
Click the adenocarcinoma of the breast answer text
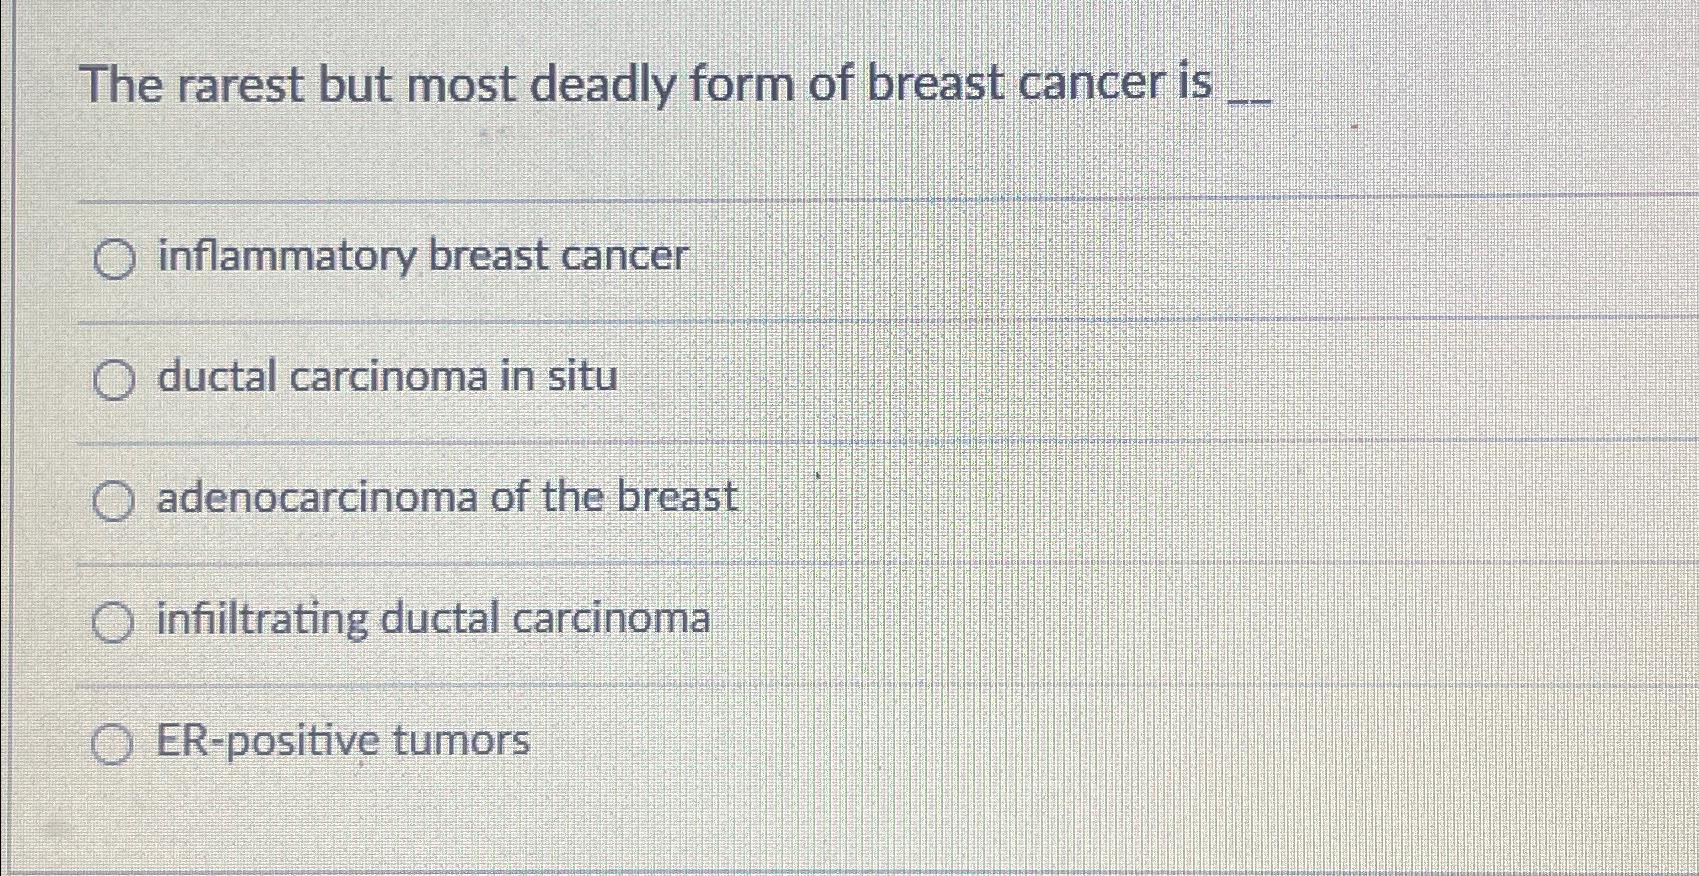[446, 498]
